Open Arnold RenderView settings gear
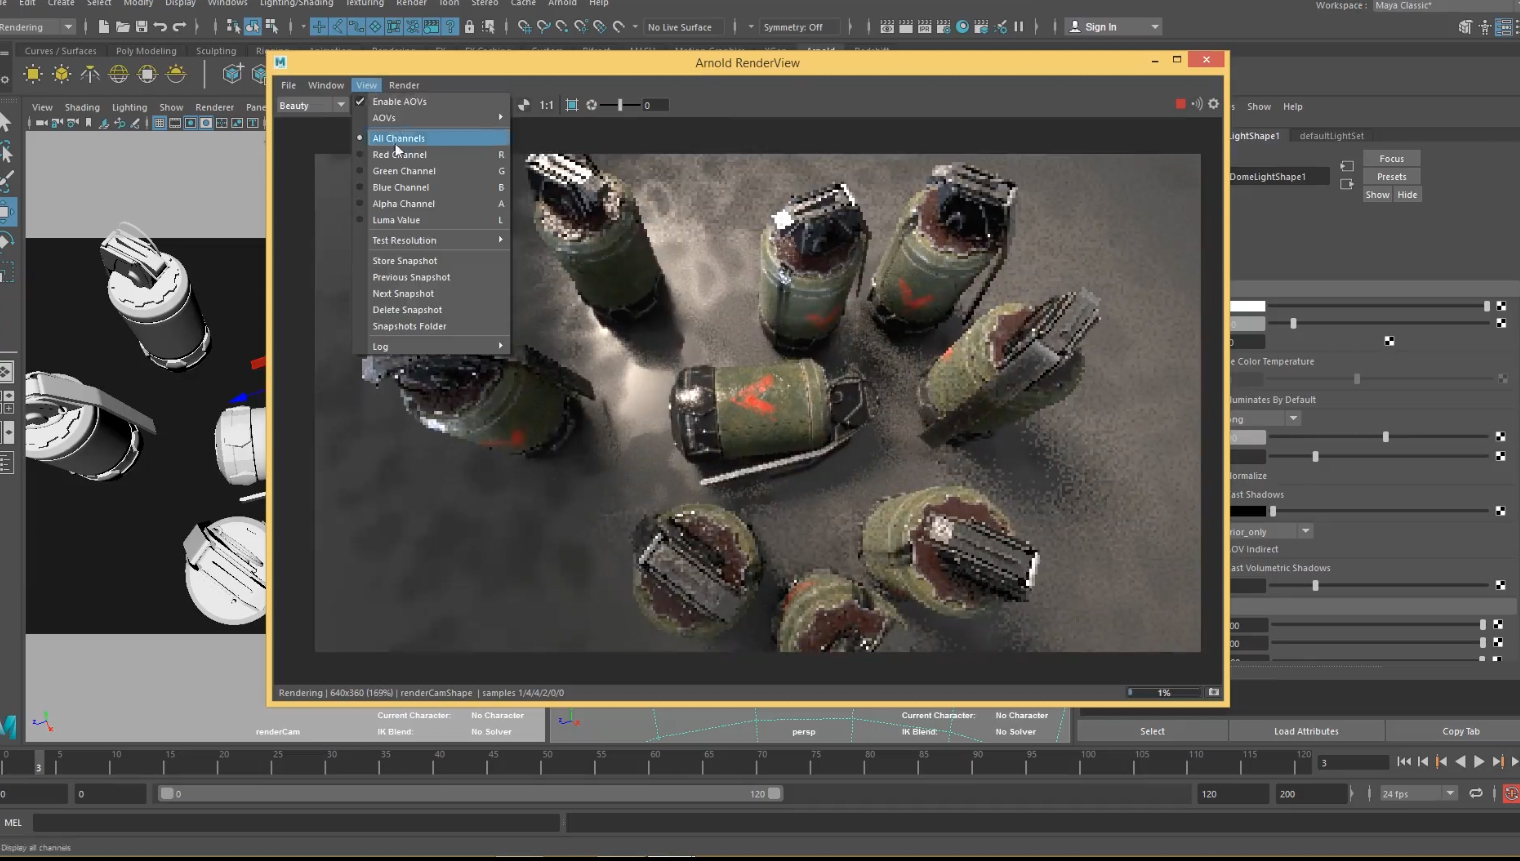1520x861 pixels. [x=1214, y=104]
